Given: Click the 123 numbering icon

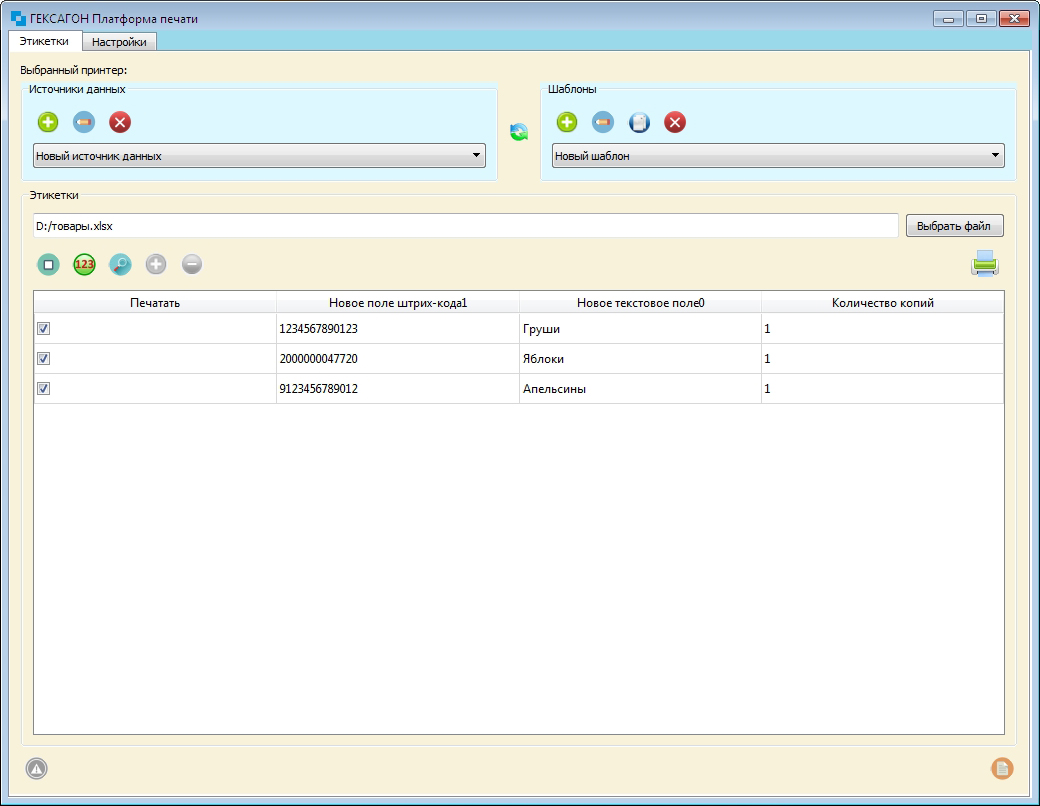Looking at the screenshot, I should [84, 264].
